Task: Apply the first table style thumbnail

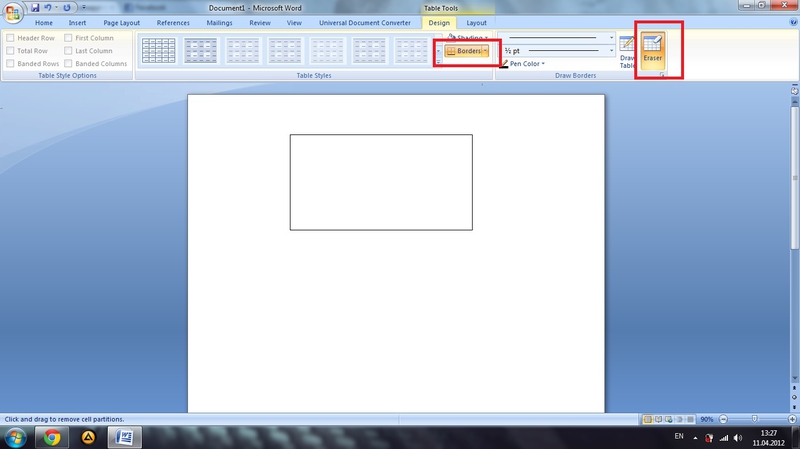Action: [156, 50]
